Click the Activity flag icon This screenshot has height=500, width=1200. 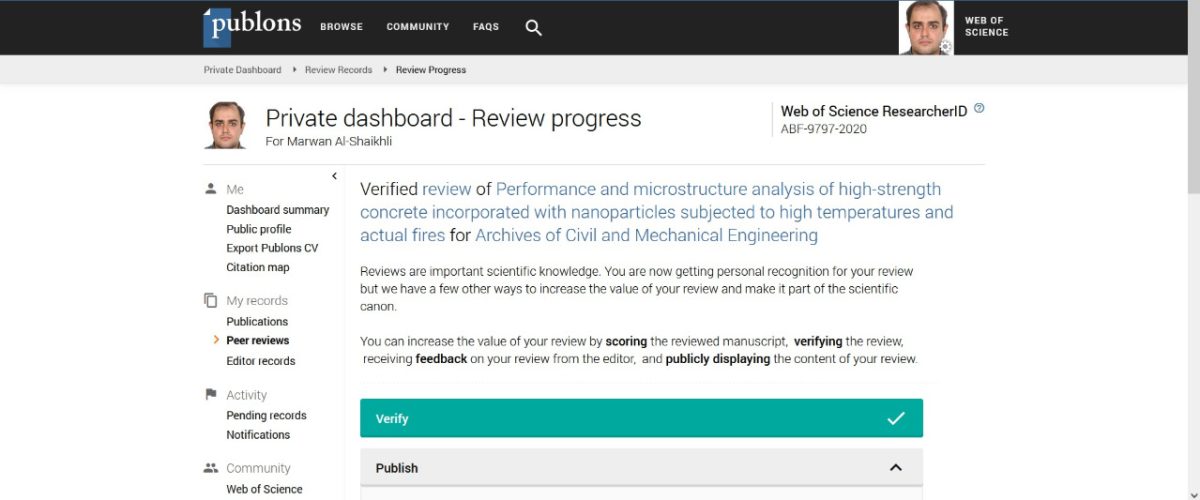tap(210, 394)
